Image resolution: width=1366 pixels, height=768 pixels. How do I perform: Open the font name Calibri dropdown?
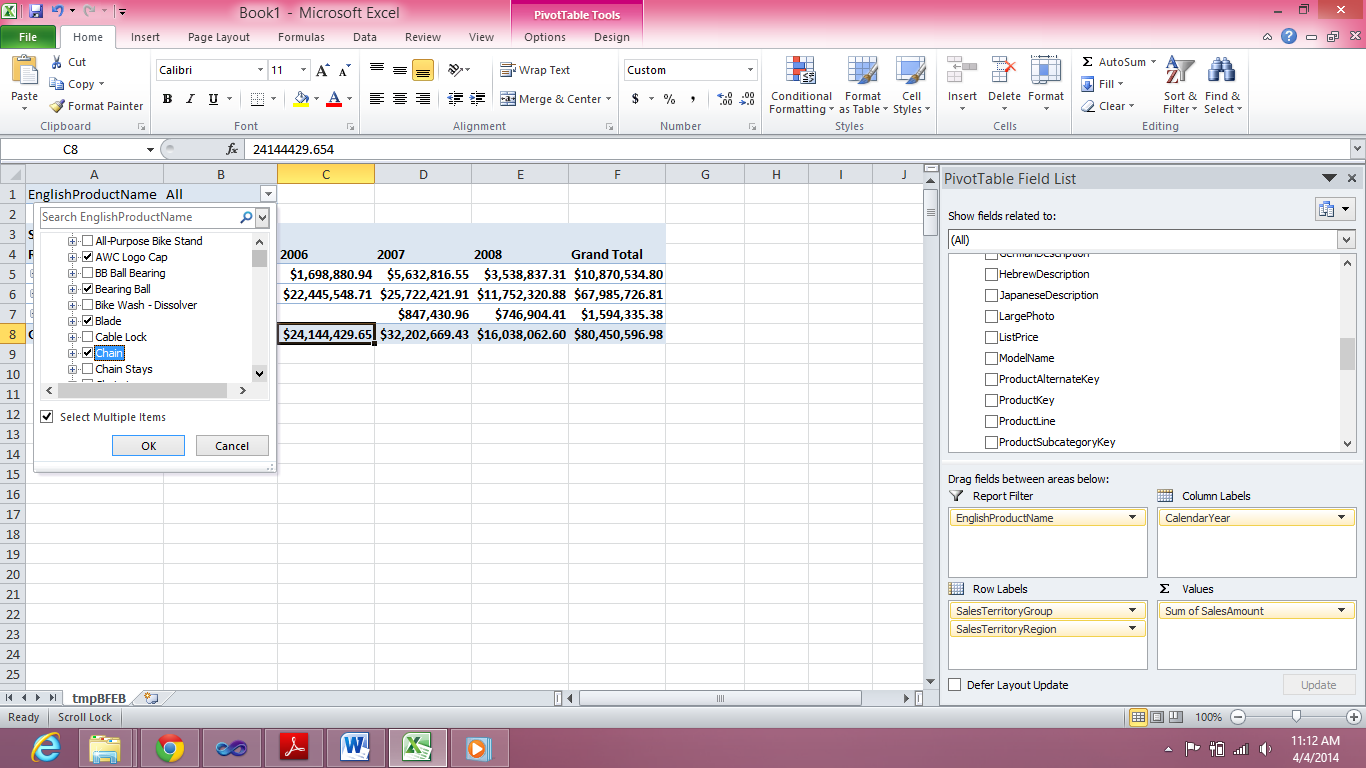pyautogui.click(x=260, y=70)
